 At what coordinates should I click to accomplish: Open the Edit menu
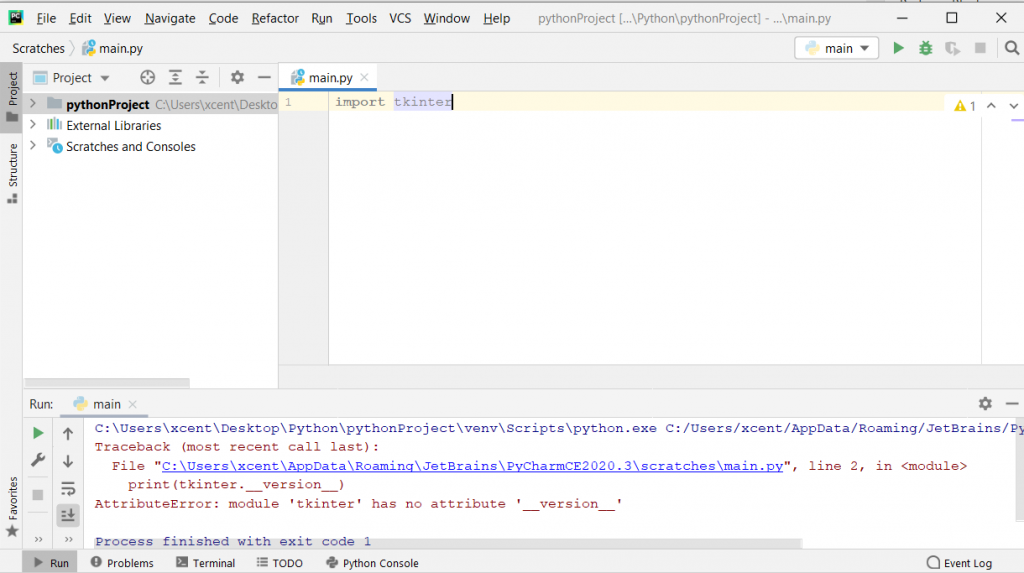pyautogui.click(x=80, y=18)
